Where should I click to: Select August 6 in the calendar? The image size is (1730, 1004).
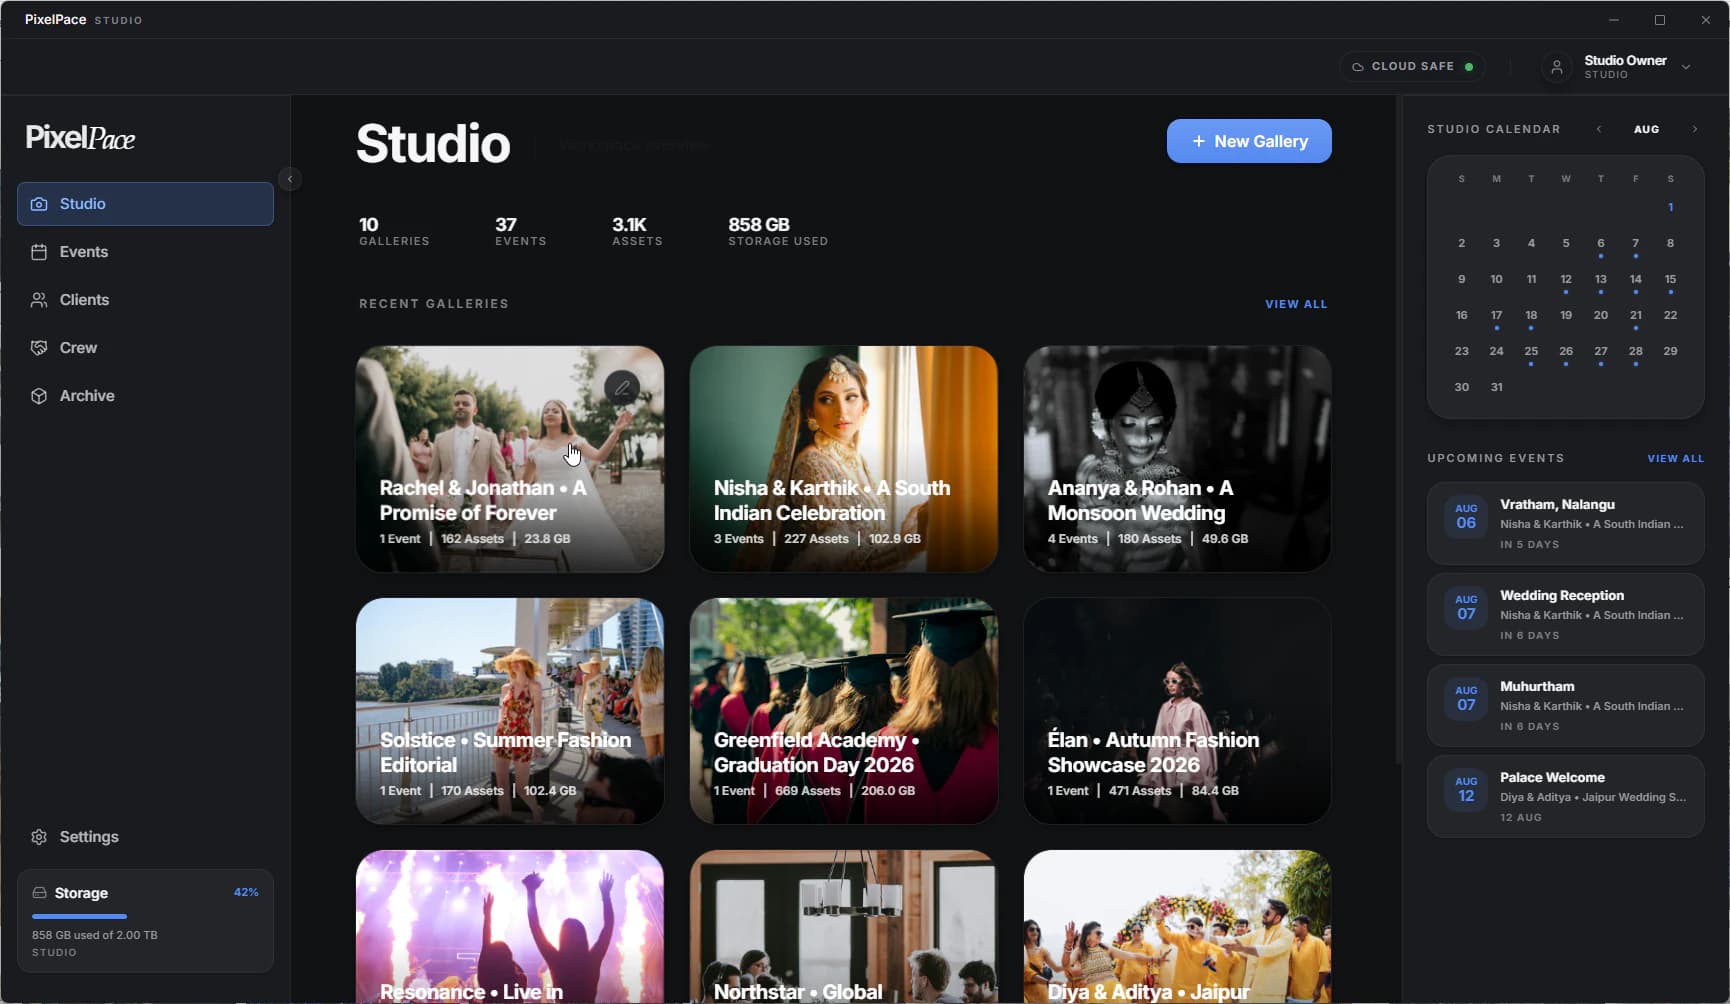point(1600,243)
